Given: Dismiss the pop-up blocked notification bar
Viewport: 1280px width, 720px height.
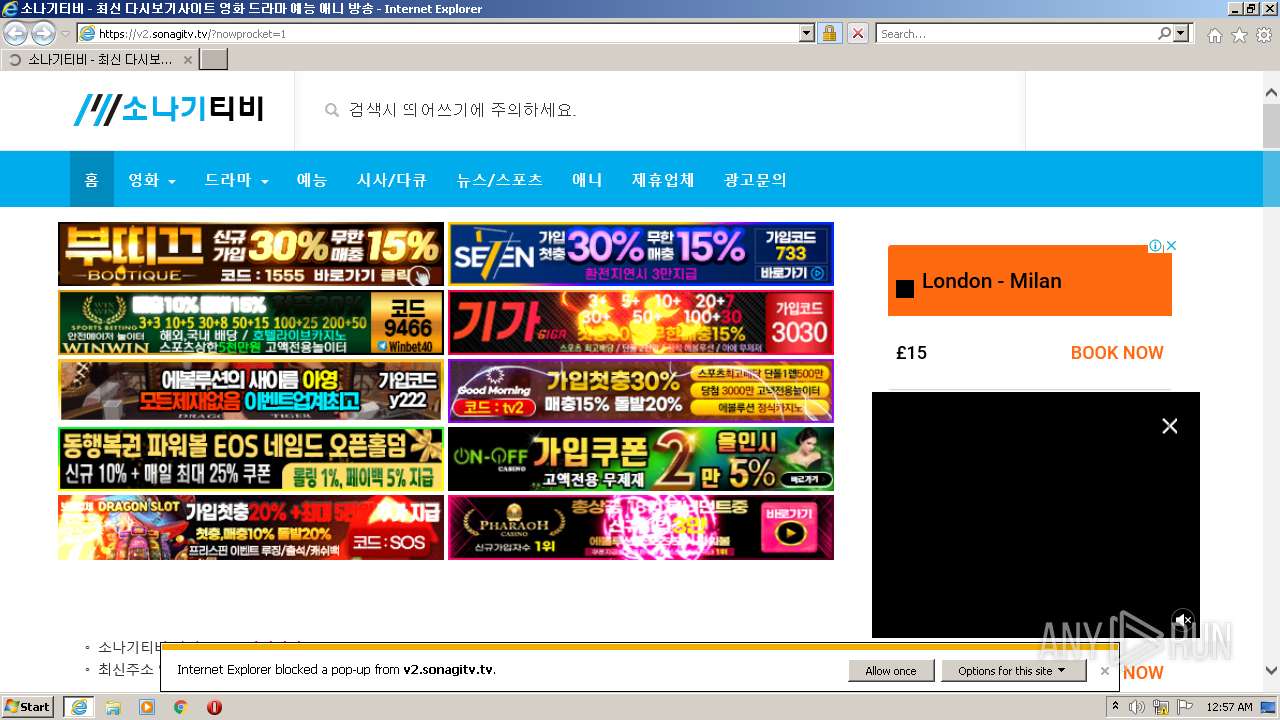Looking at the screenshot, I should pos(1104,671).
